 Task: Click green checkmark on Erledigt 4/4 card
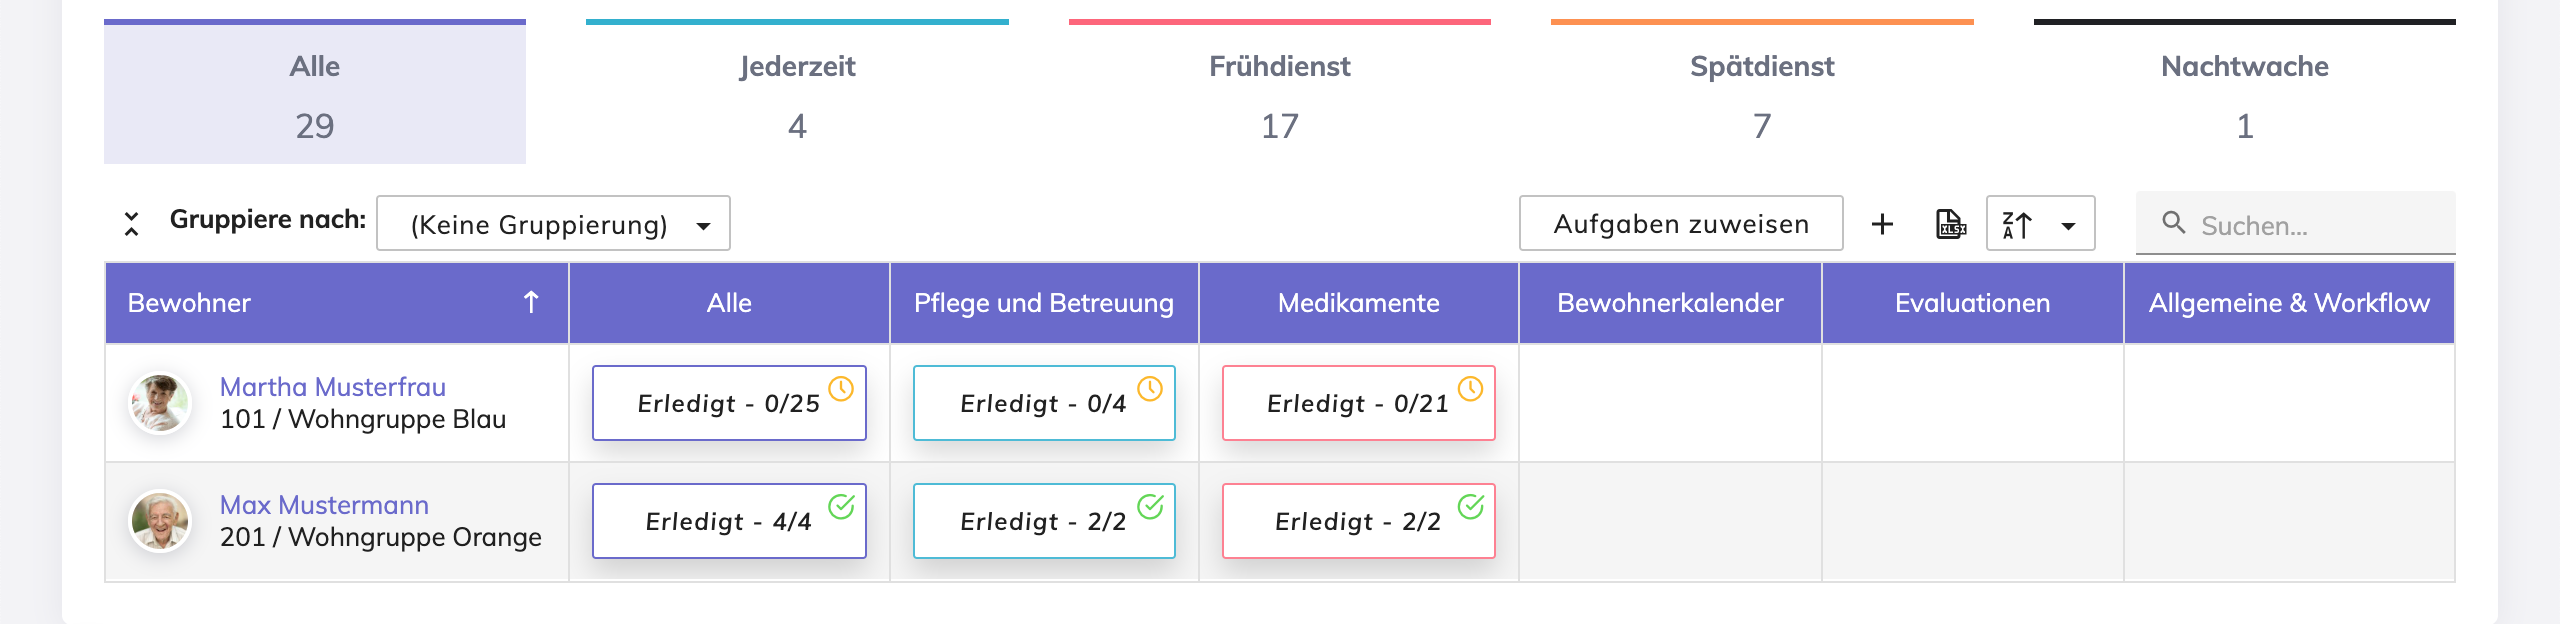click(x=841, y=506)
